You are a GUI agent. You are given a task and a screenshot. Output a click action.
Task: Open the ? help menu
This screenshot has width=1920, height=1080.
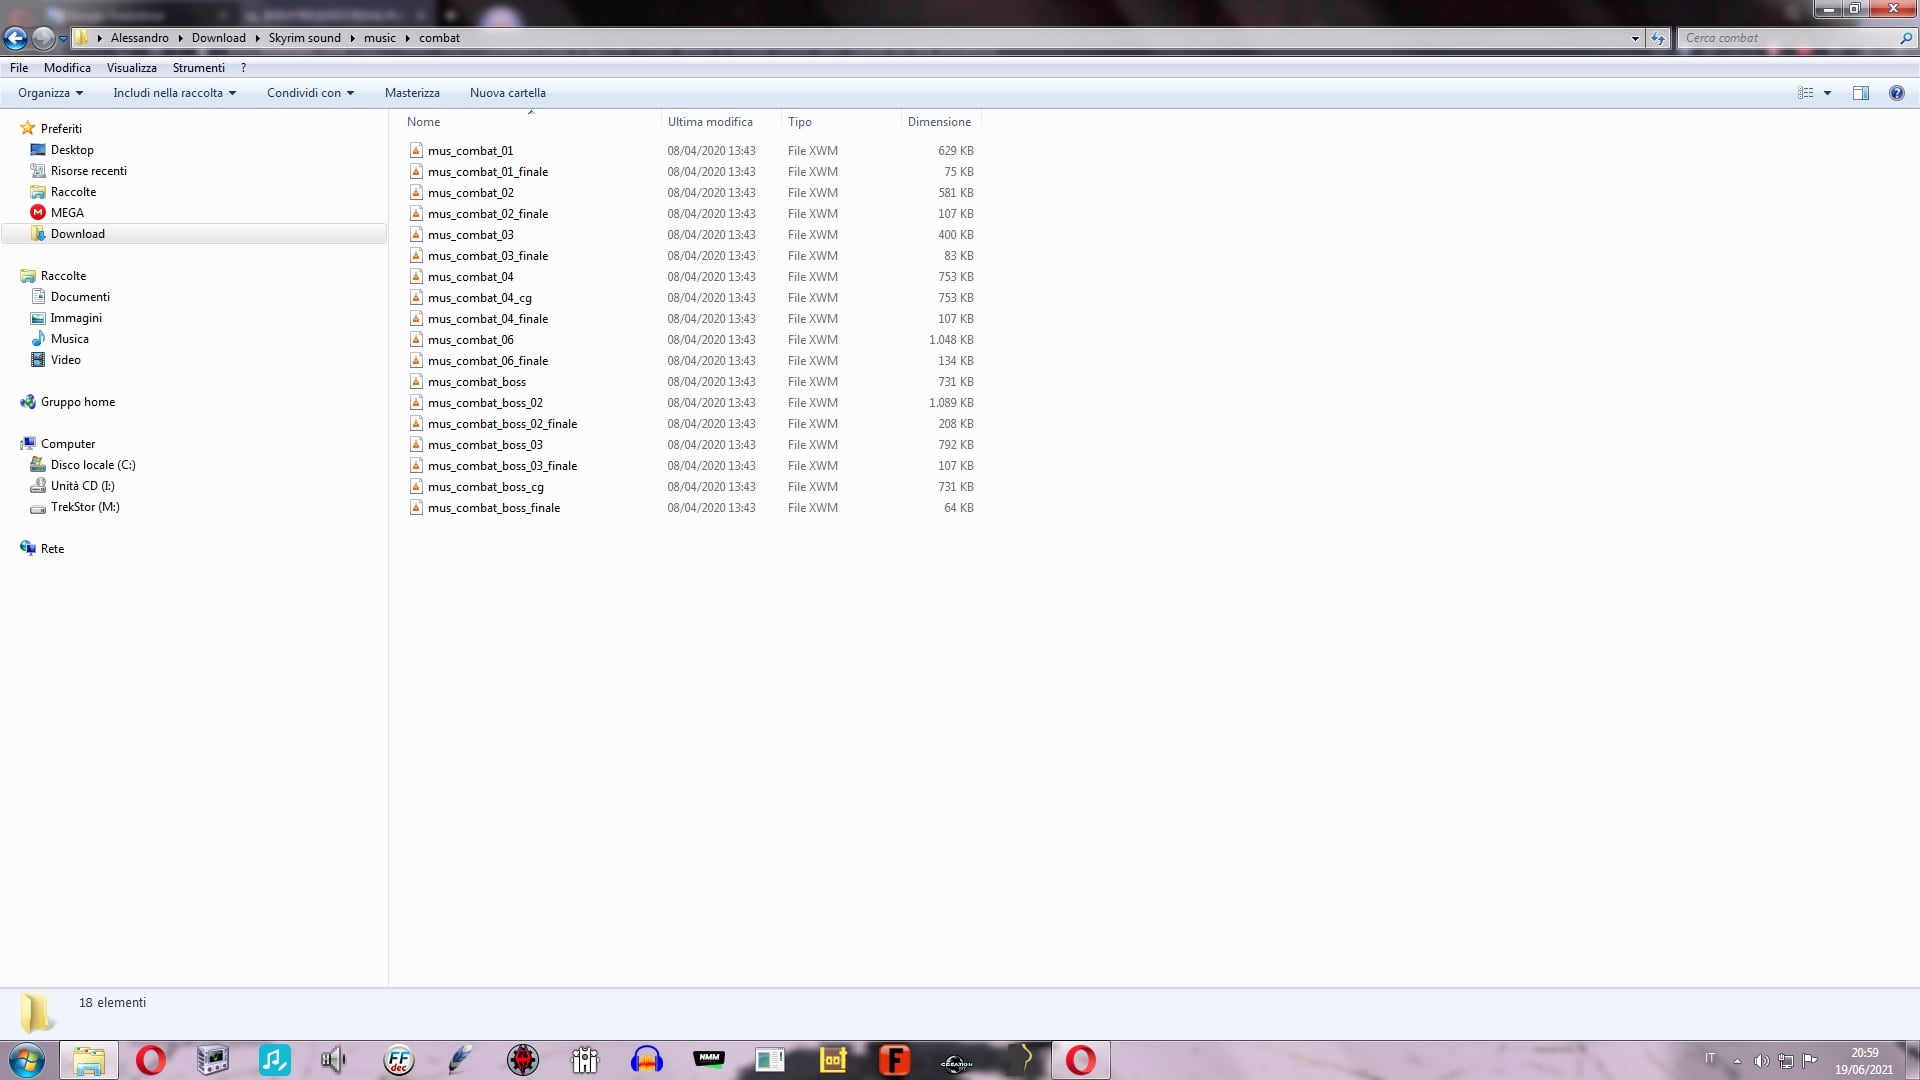(x=243, y=68)
